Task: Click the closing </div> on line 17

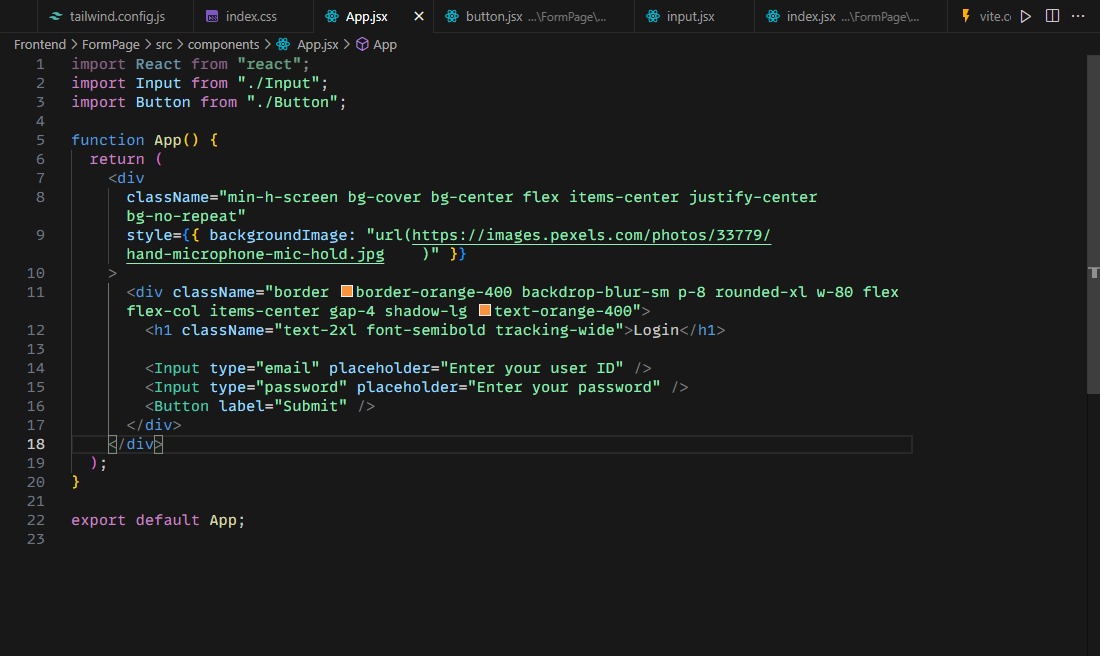Action: (x=154, y=424)
